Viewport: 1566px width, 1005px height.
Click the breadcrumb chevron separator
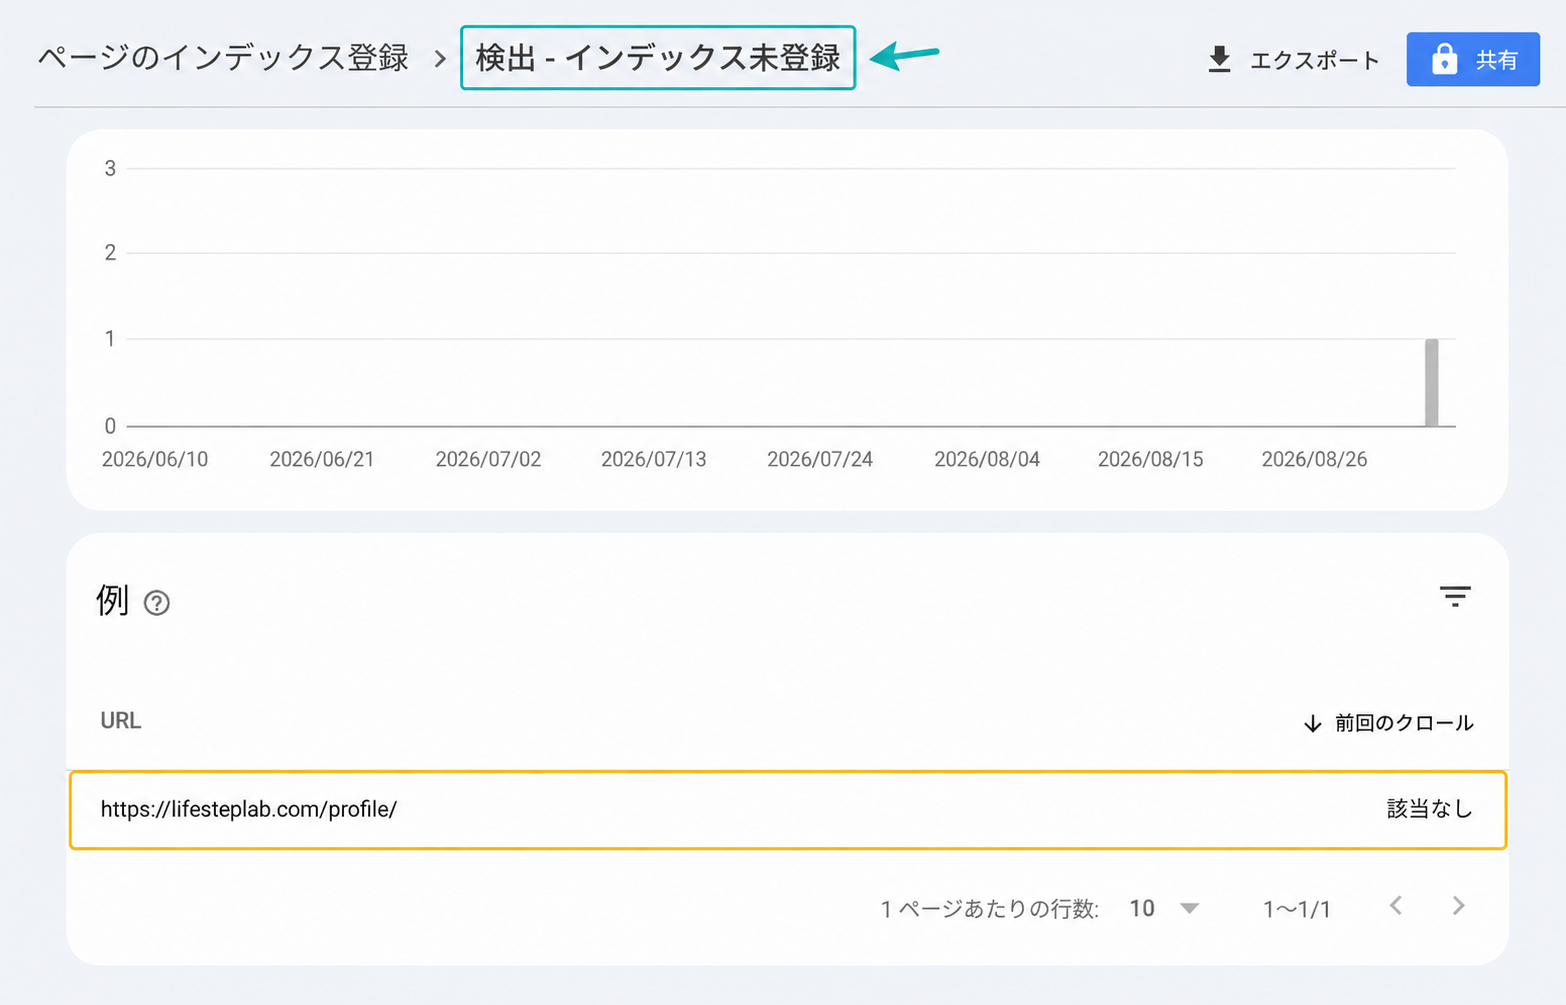point(440,60)
